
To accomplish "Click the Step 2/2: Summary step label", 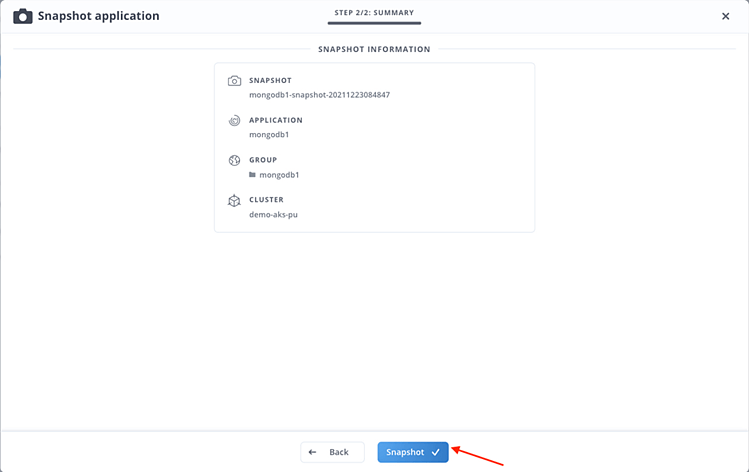I will click(374, 13).
